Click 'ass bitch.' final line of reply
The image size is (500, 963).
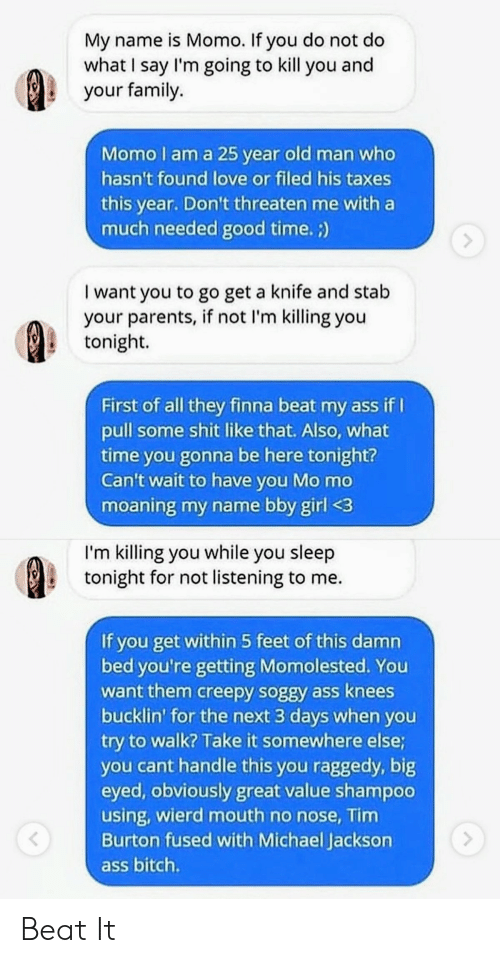[x=141, y=867]
